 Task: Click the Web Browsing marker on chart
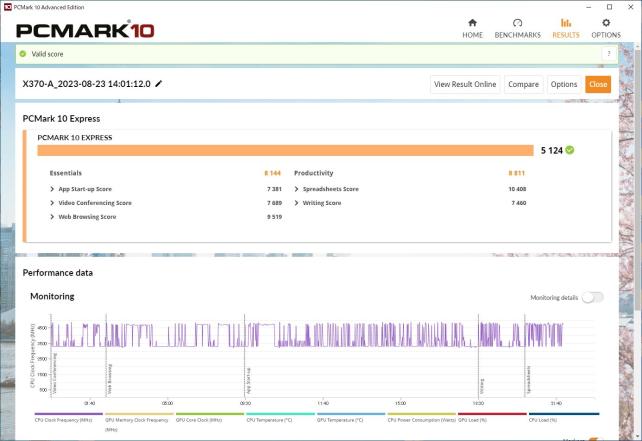point(110,379)
